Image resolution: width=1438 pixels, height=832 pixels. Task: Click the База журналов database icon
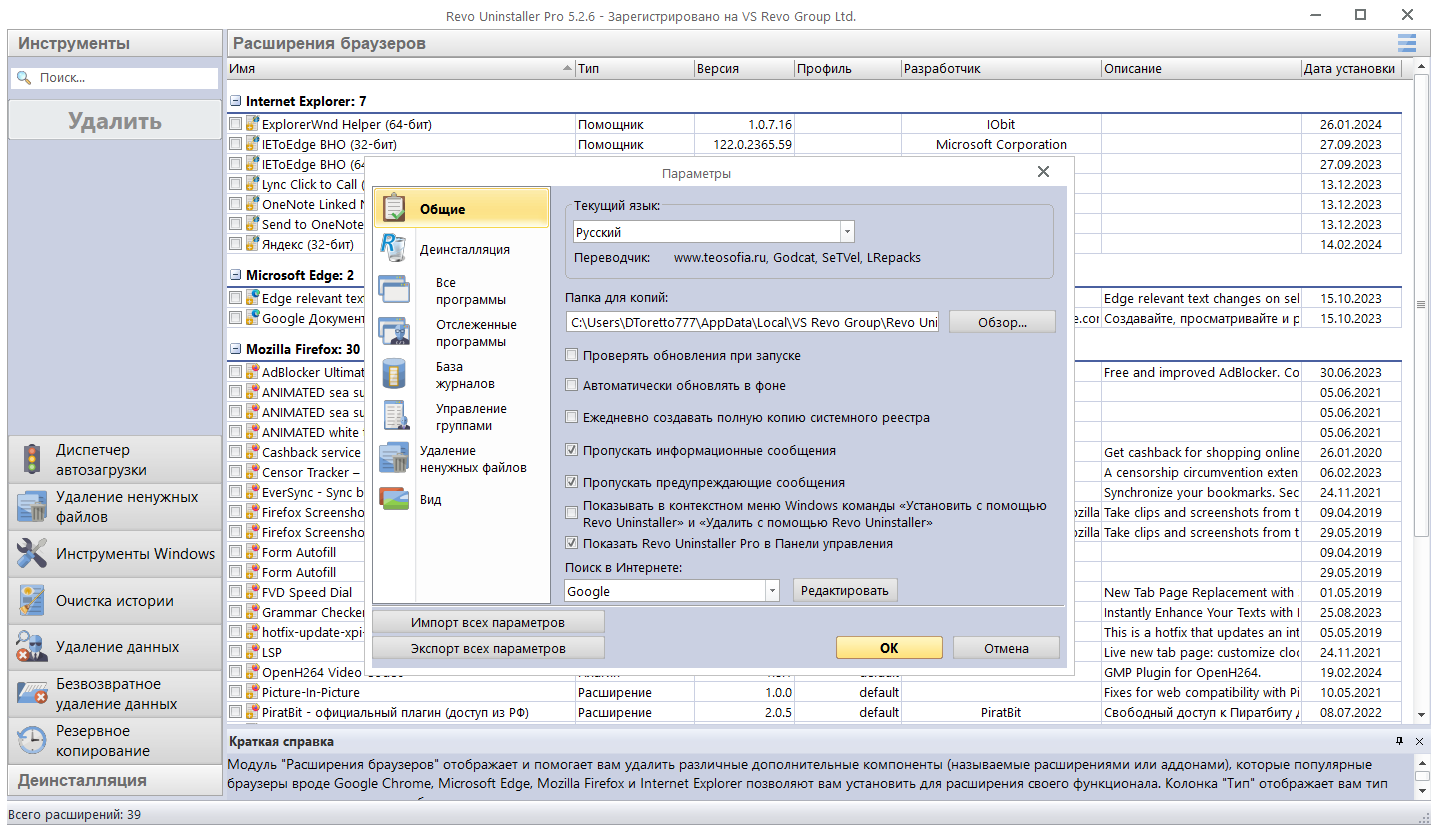pos(394,374)
